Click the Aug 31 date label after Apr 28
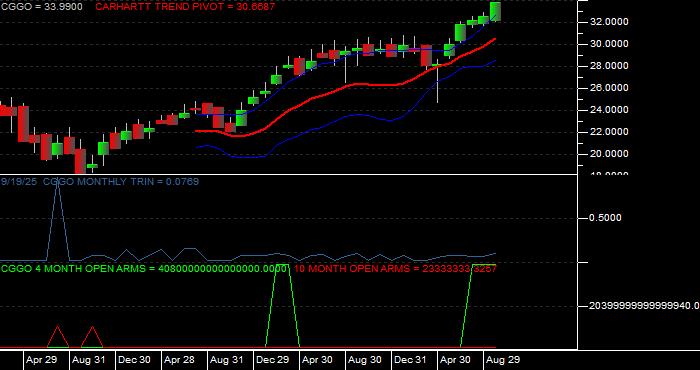 click(226, 360)
